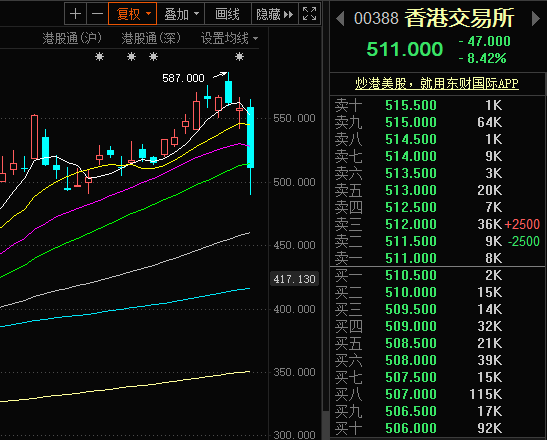Select ask price 515.500 in 卖十 row

[411, 105]
